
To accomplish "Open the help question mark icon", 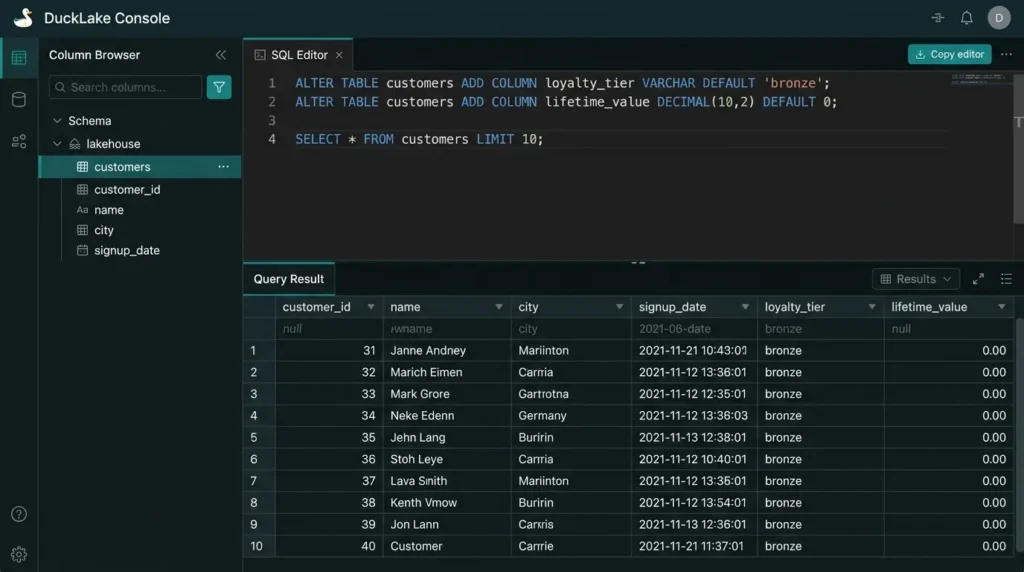I will click(19, 515).
